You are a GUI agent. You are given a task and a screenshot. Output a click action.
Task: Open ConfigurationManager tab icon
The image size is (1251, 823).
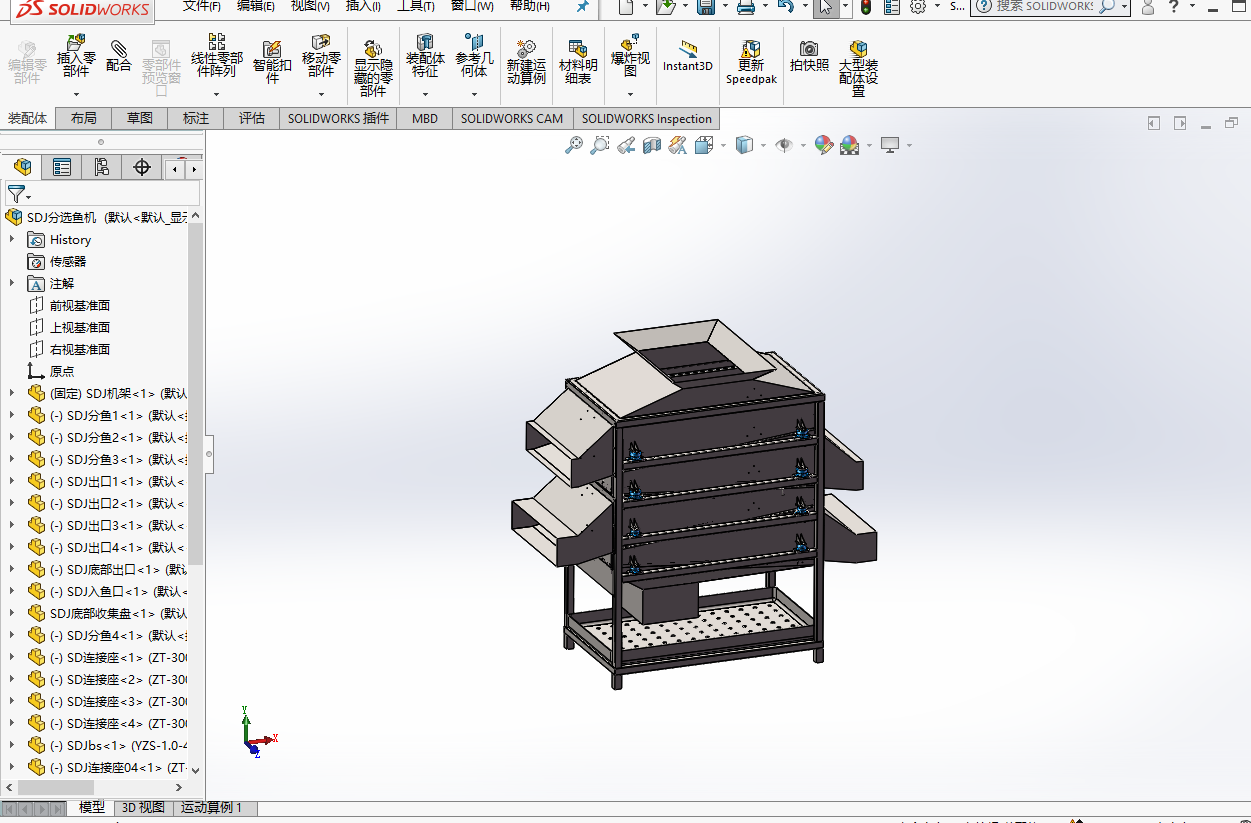(x=101, y=167)
